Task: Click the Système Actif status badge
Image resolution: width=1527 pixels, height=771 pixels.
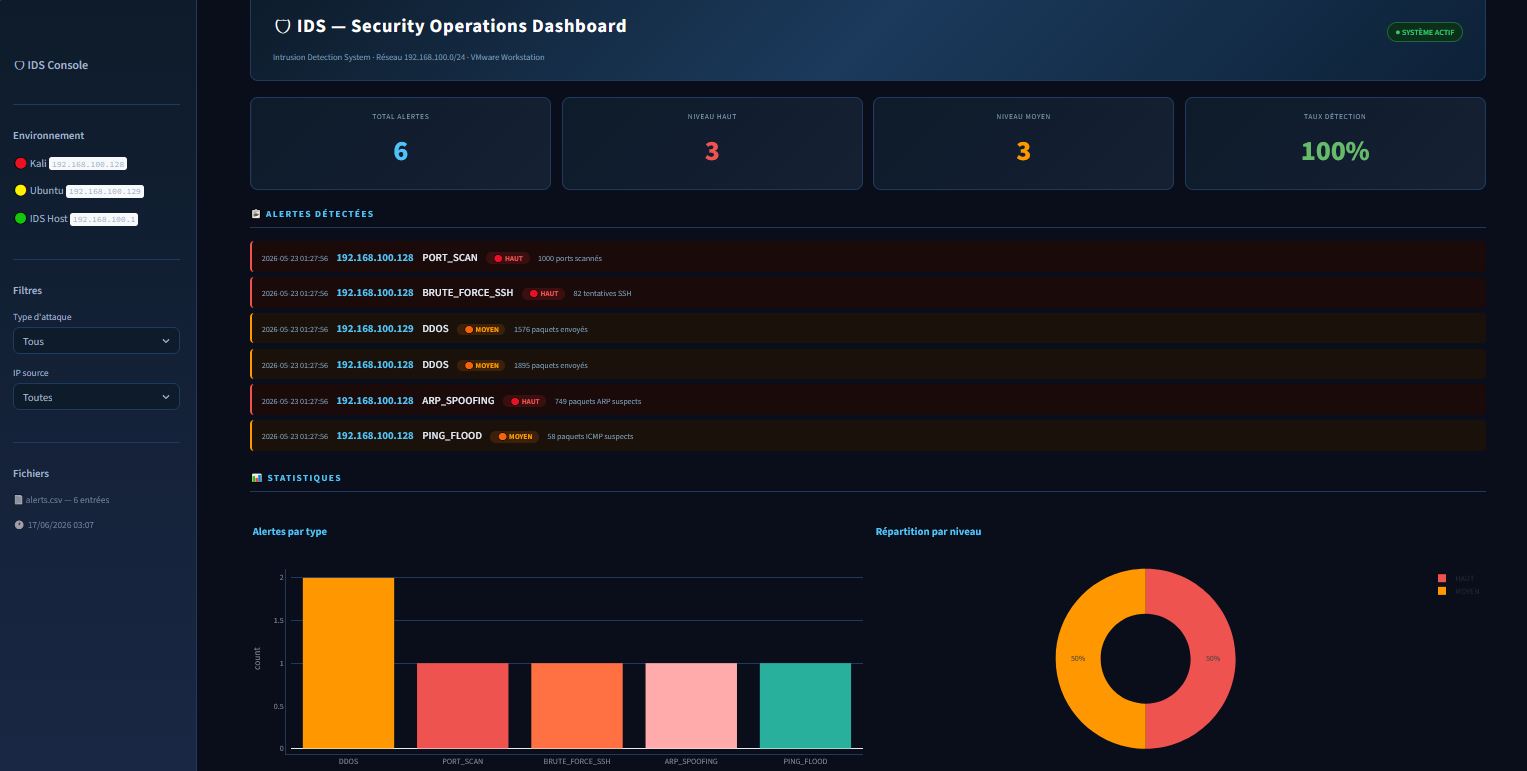Action: coord(1425,32)
